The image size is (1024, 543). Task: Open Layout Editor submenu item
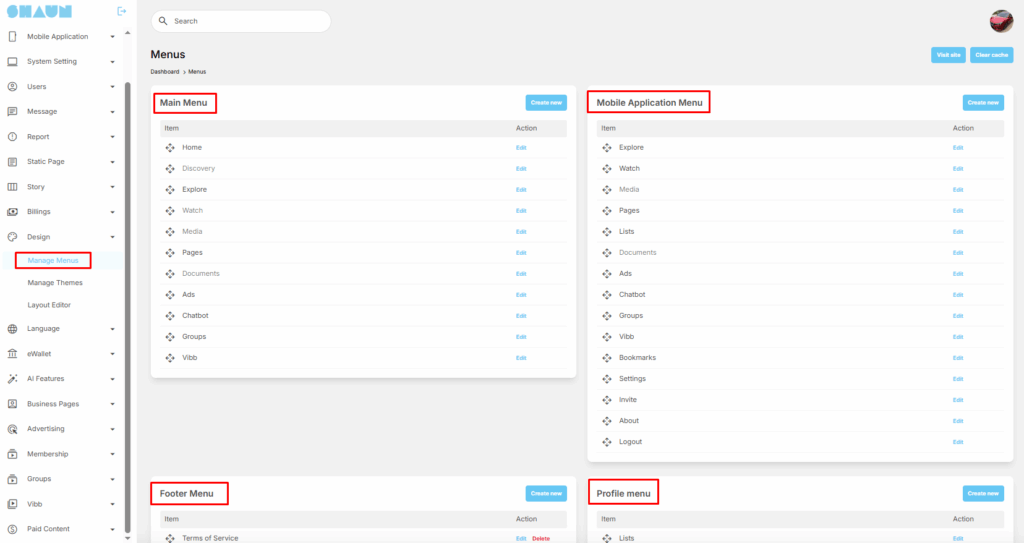tap(49, 305)
